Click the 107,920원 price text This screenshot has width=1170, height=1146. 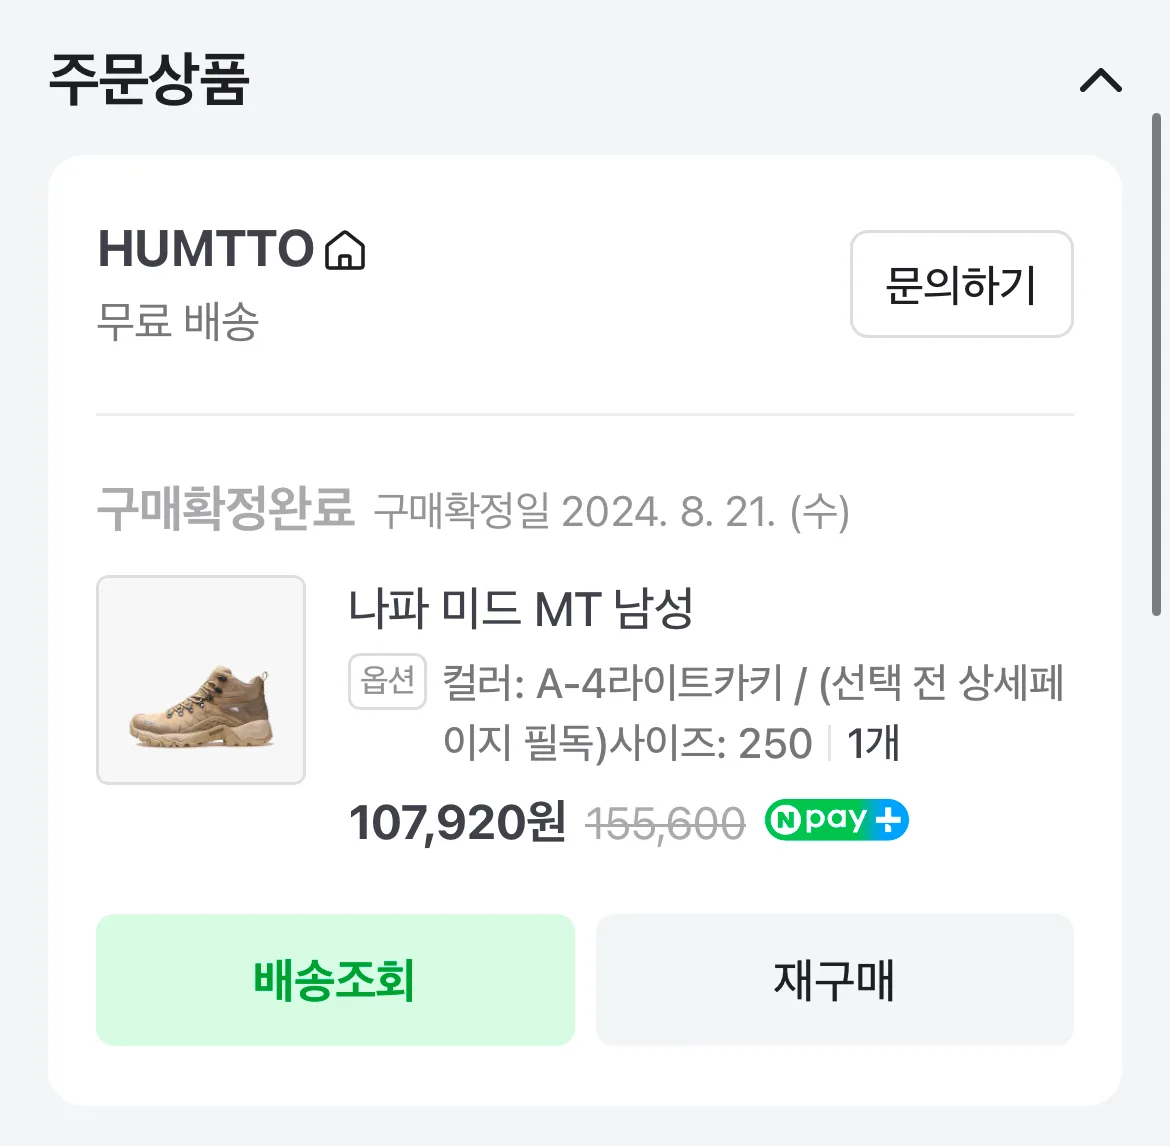[457, 822]
